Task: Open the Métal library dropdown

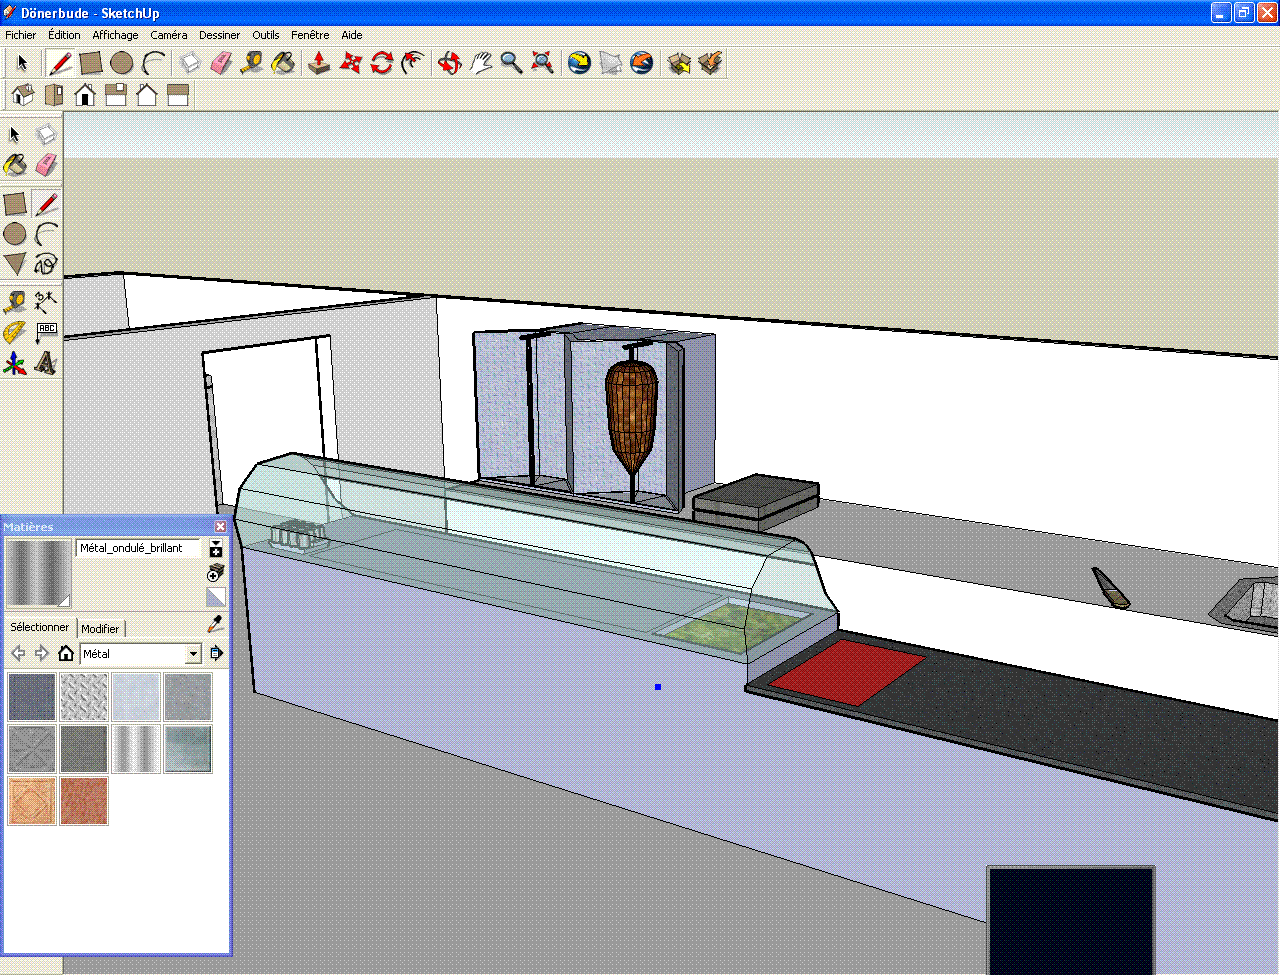Action: [193, 654]
